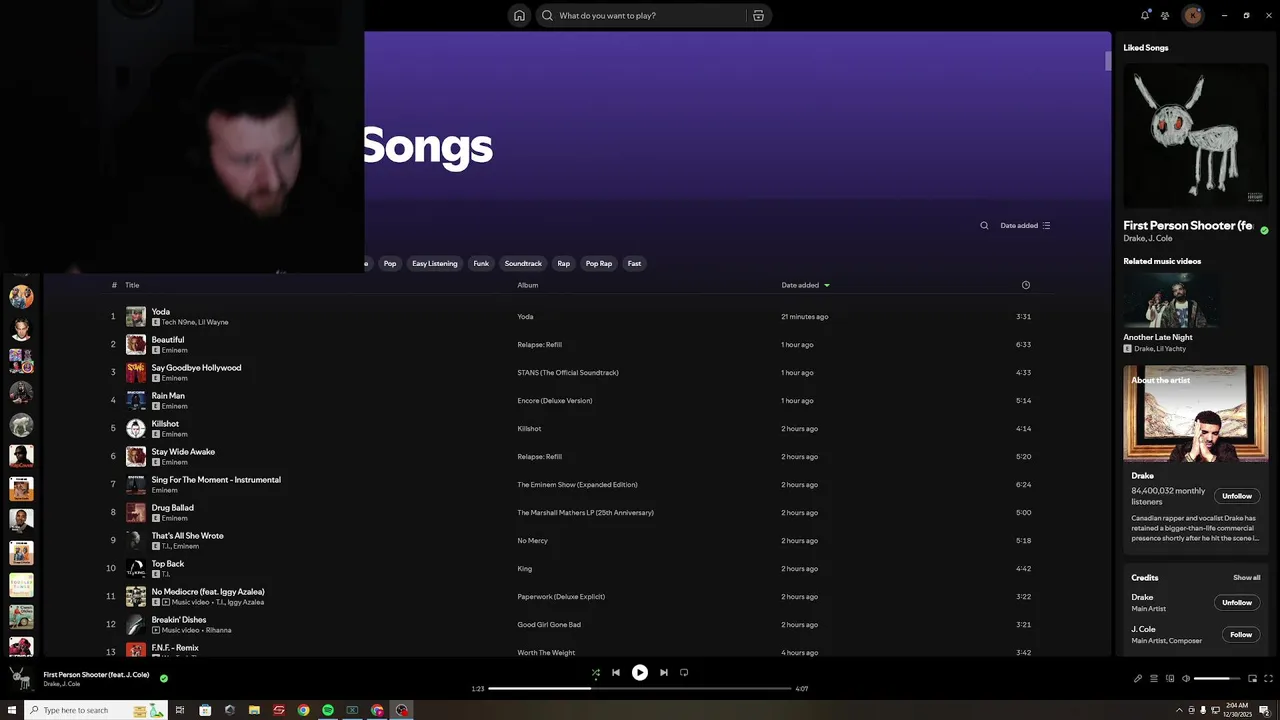Open the user profile avatar menu
1280x720 pixels.
pyautogui.click(x=1192, y=15)
